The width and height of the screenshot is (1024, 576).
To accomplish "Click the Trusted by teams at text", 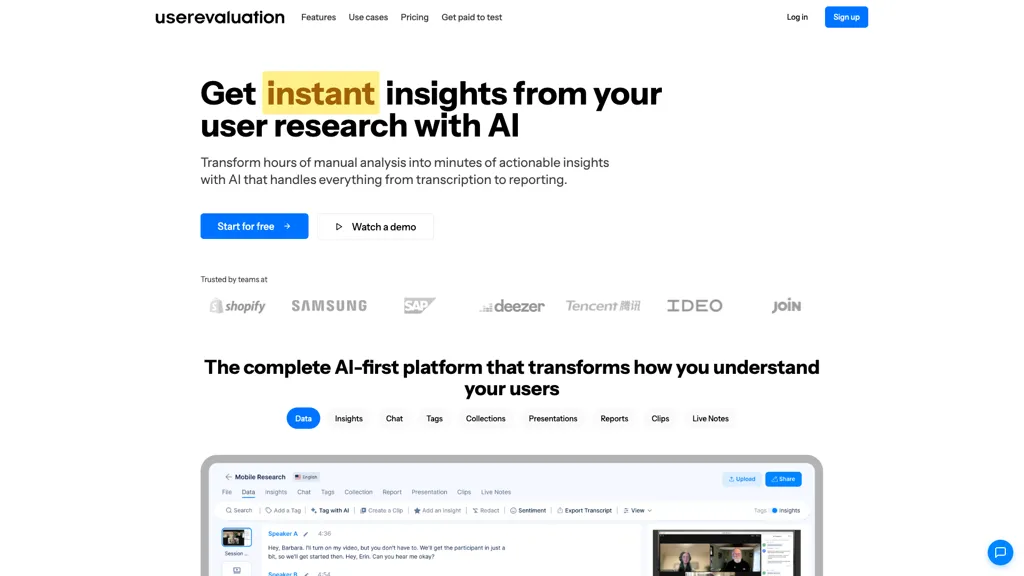I will [x=234, y=280].
